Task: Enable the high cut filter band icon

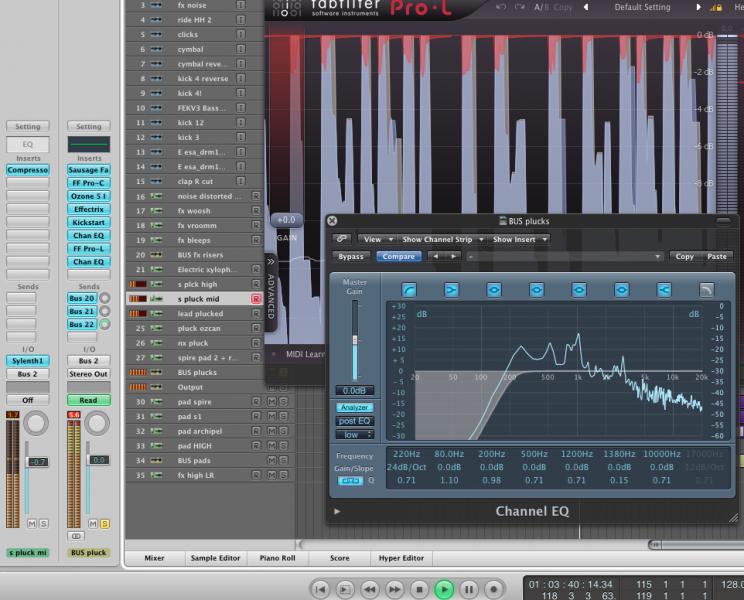Action: pyautogui.click(x=707, y=289)
